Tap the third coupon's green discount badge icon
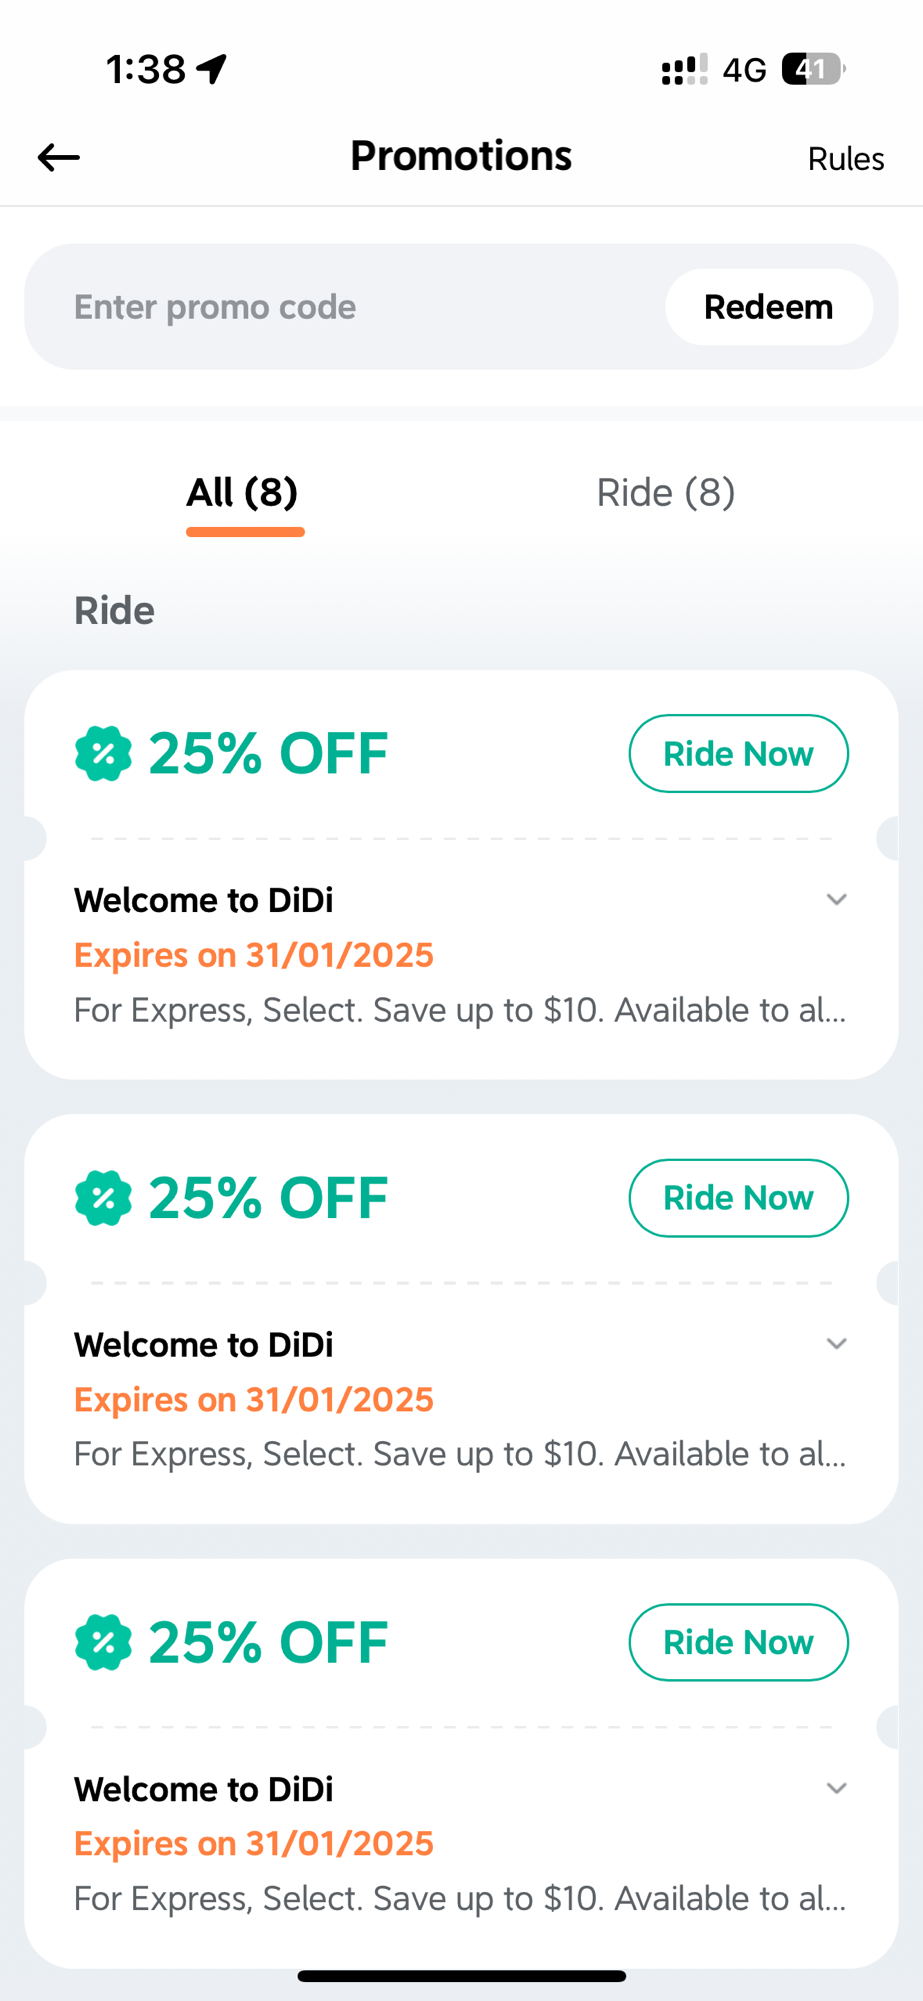 (x=103, y=1642)
